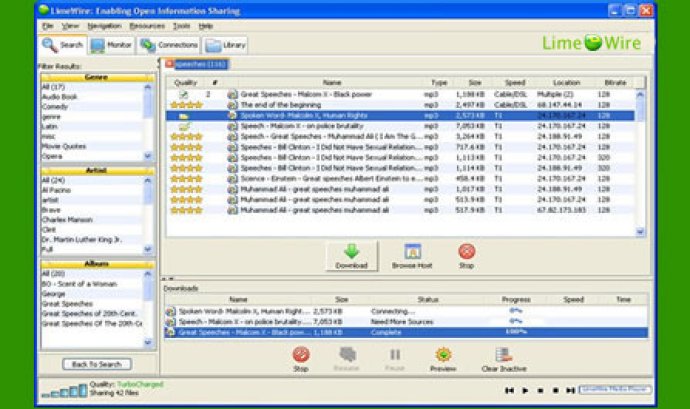Open the Help menu
Screen dimensions: 690x409
pos(206,26)
